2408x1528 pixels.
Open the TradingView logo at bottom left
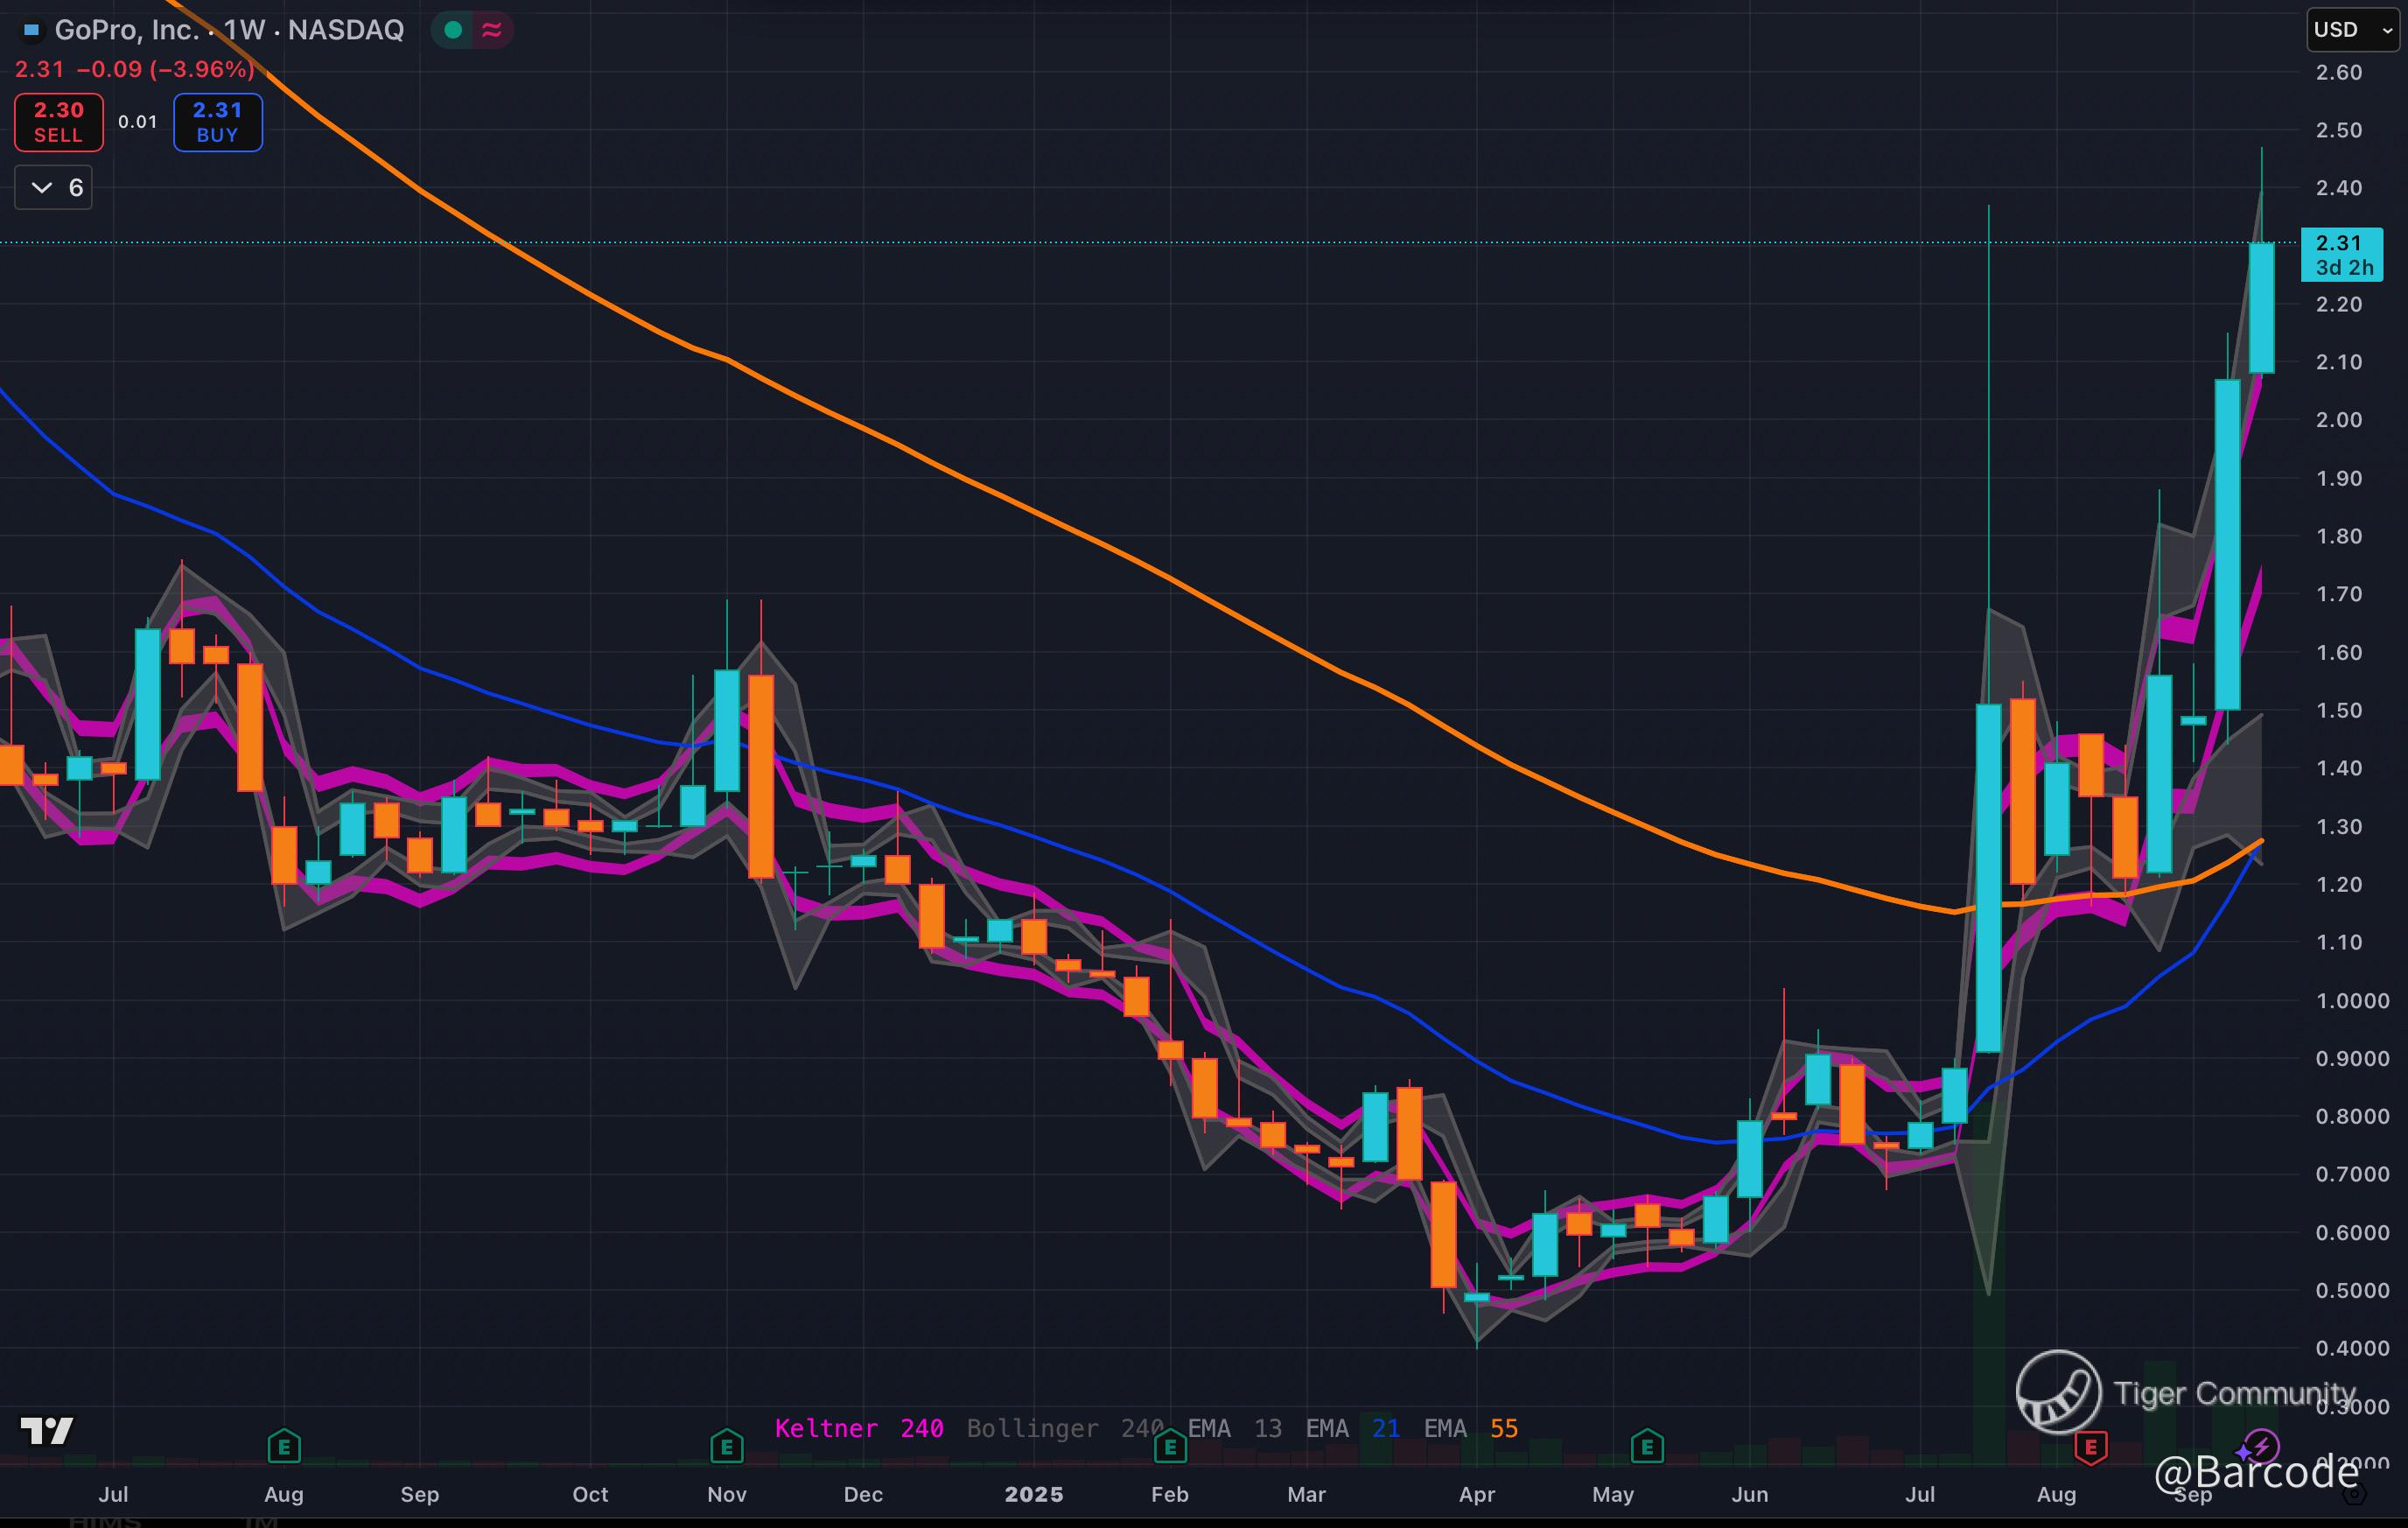click(46, 1431)
